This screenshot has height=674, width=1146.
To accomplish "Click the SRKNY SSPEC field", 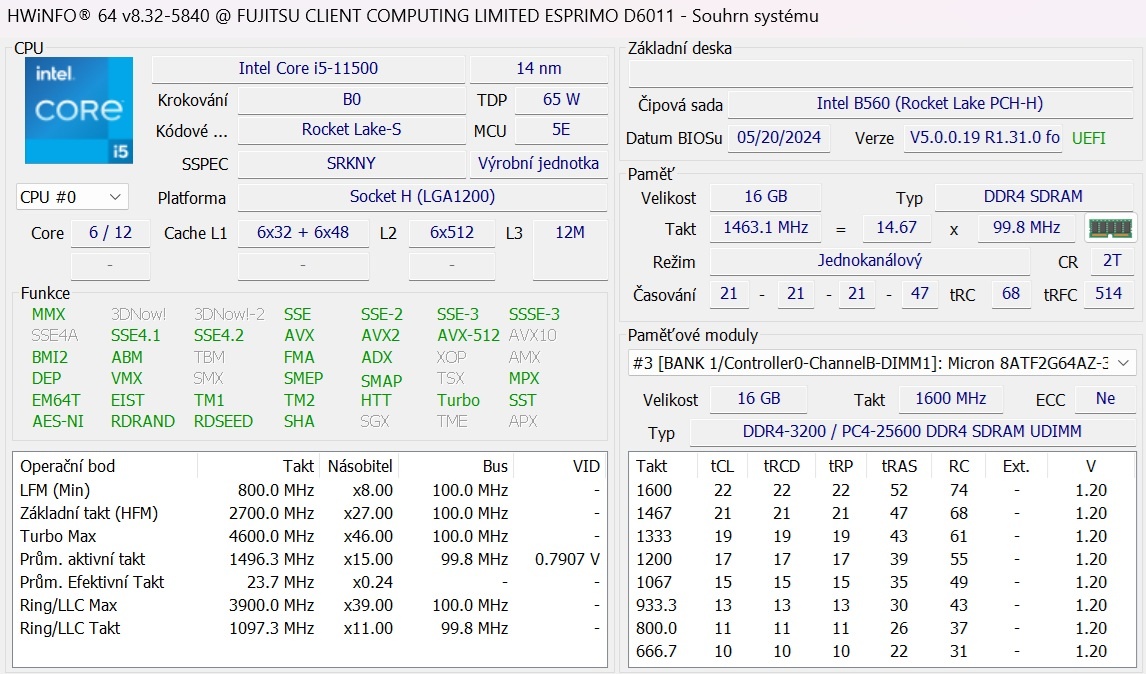I will (x=351, y=163).
